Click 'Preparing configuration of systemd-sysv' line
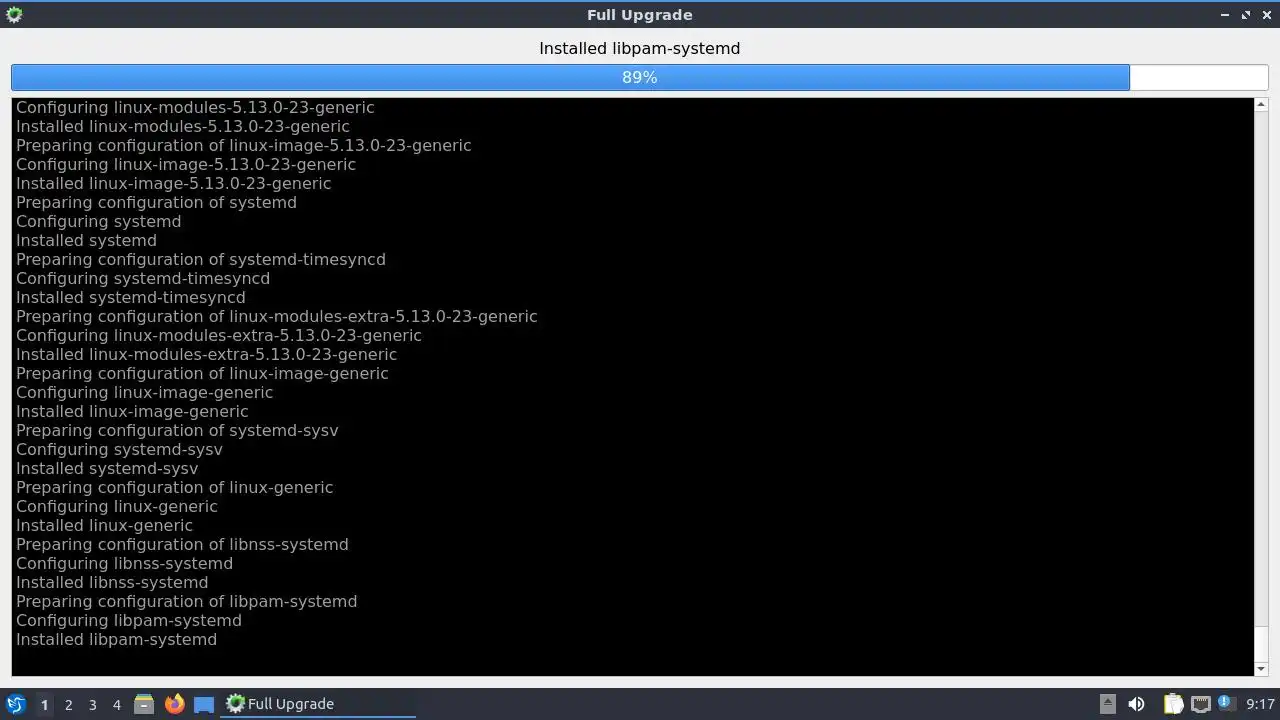This screenshot has width=1280, height=720. (x=177, y=430)
